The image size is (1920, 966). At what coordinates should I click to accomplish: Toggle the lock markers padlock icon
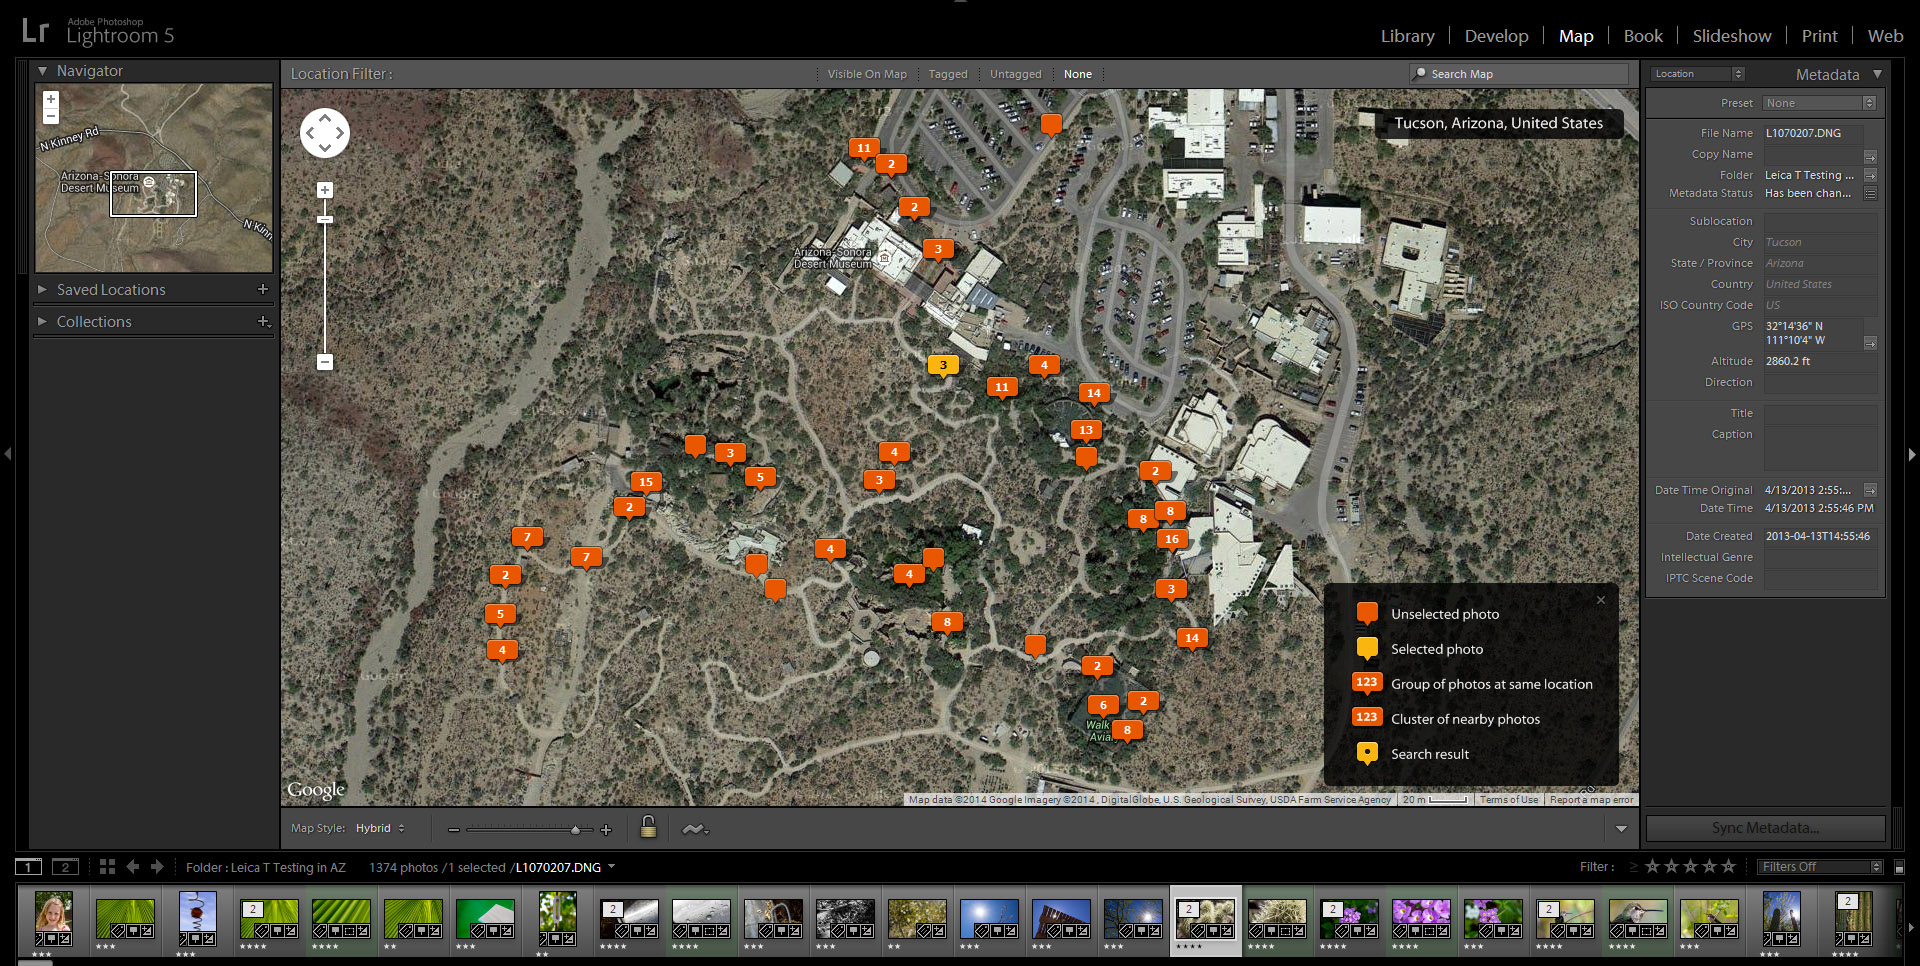[648, 827]
